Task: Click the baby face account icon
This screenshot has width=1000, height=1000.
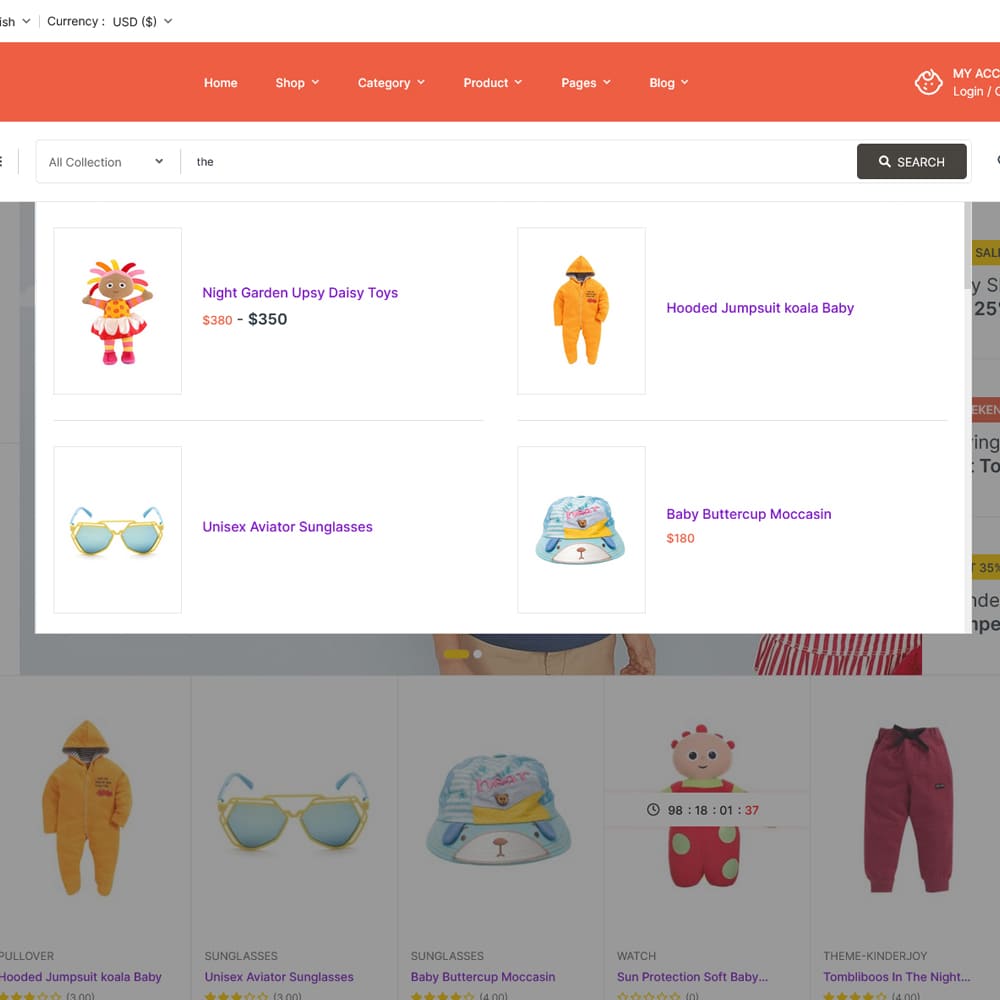Action: point(928,82)
